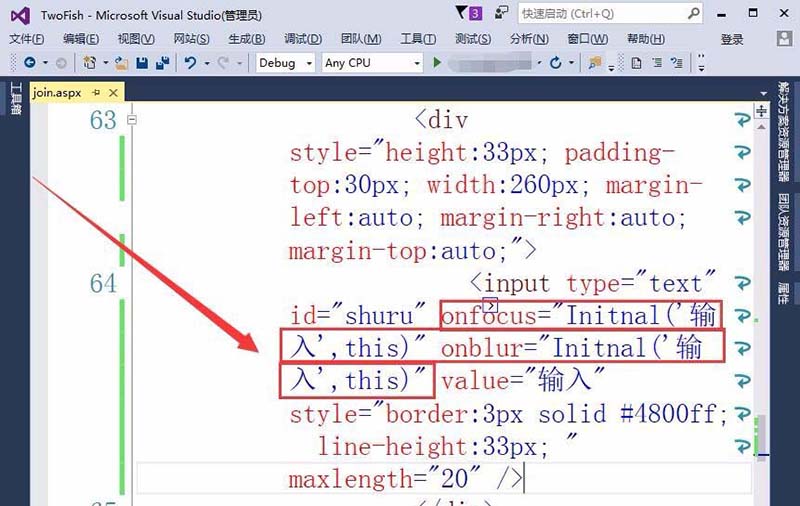Switch to the join.aspx tab
Viewport: 800px width, 506px height.
click(x=57, y=93)
